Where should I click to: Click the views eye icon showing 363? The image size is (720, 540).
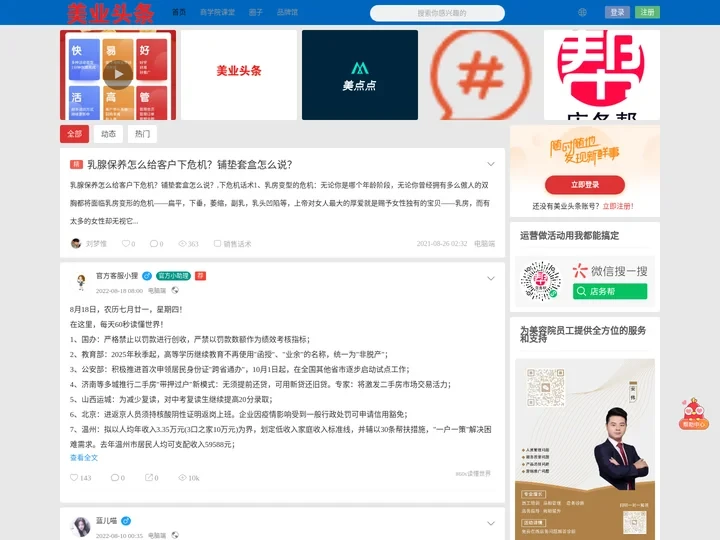tap(182, 243)
